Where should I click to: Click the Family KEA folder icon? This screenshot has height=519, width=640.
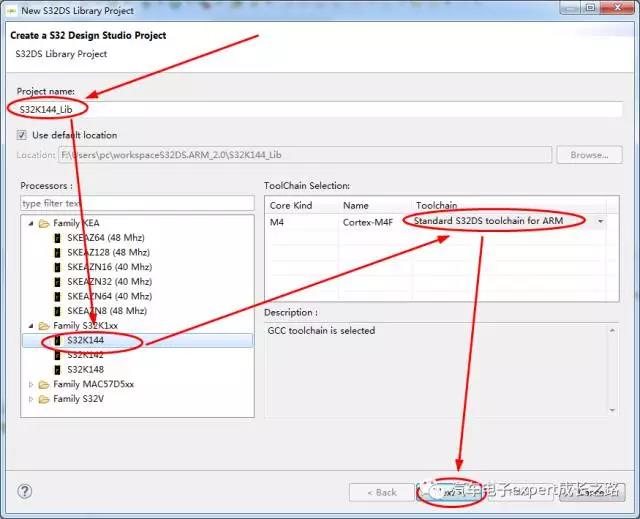pyautogui.click(x=44, y=224)
